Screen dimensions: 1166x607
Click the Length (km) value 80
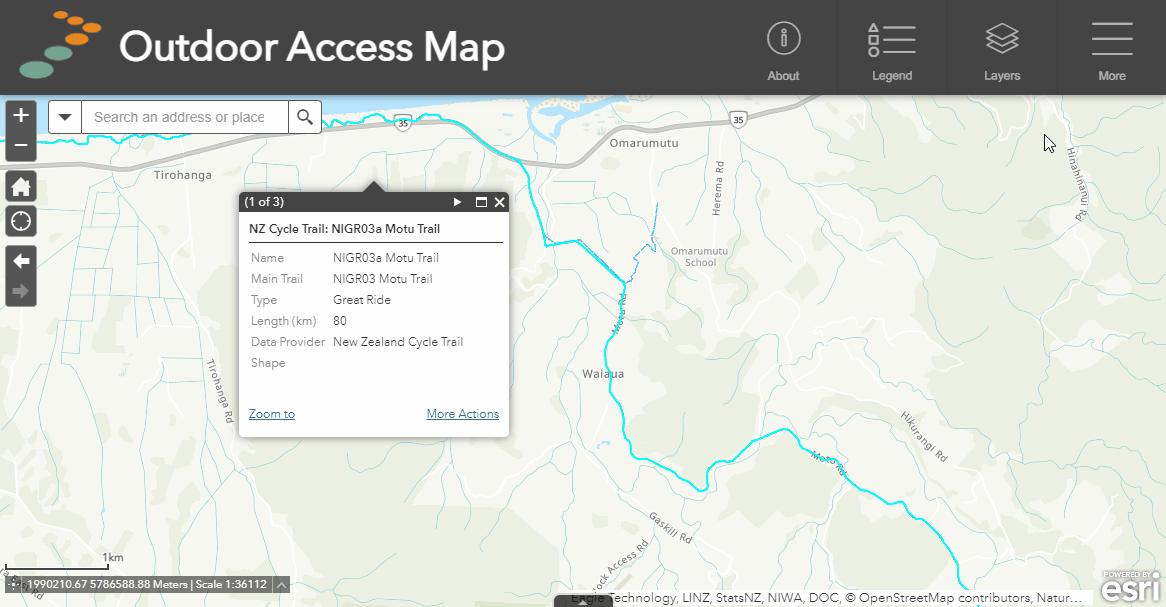click(x=340, y=321)
